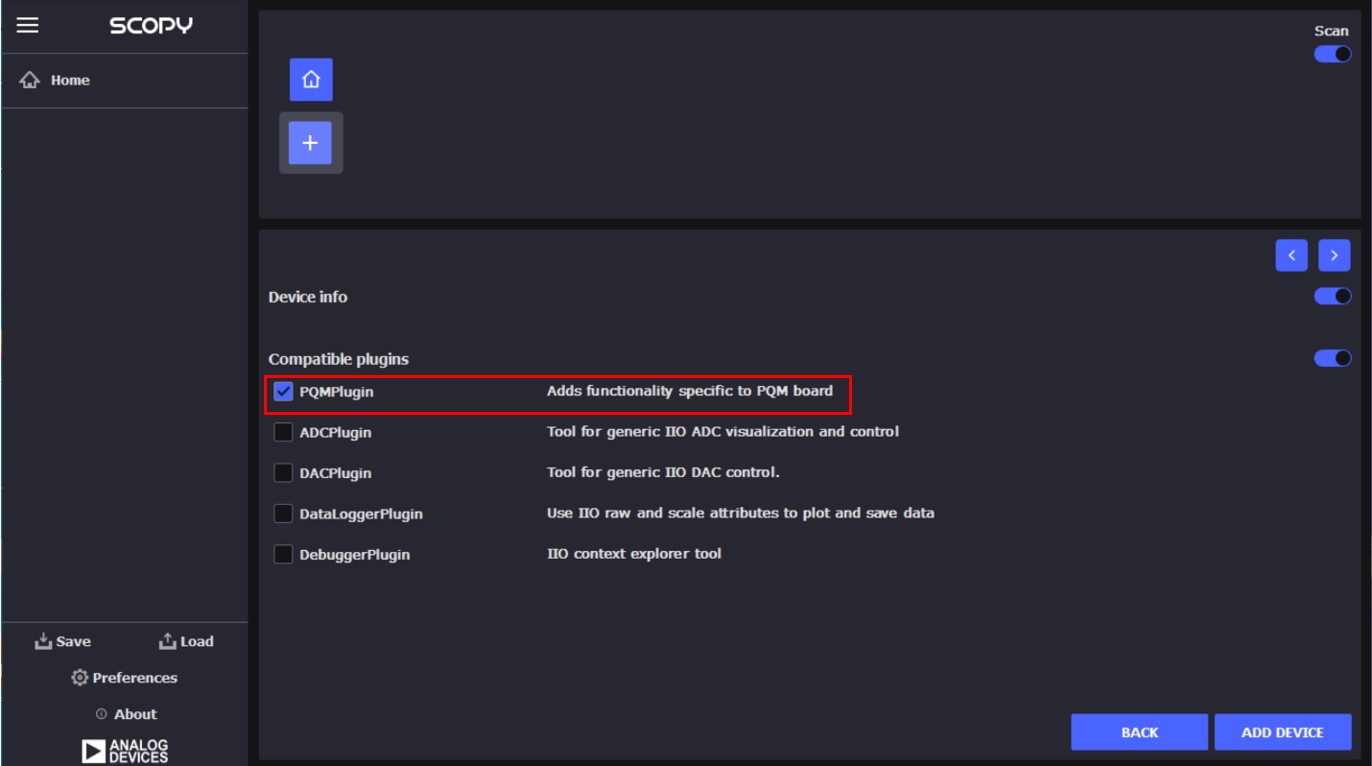1372x766 pixels.
Task: Open Preferences
Action: (124, 678)
